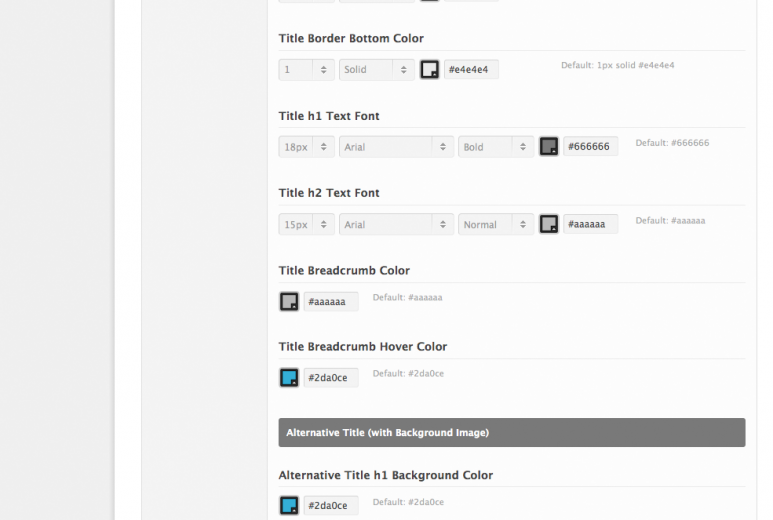The width and height of the screenshot is (773, 520).
Task: Open the Arial font dropdown for h1
Action: 396,147
